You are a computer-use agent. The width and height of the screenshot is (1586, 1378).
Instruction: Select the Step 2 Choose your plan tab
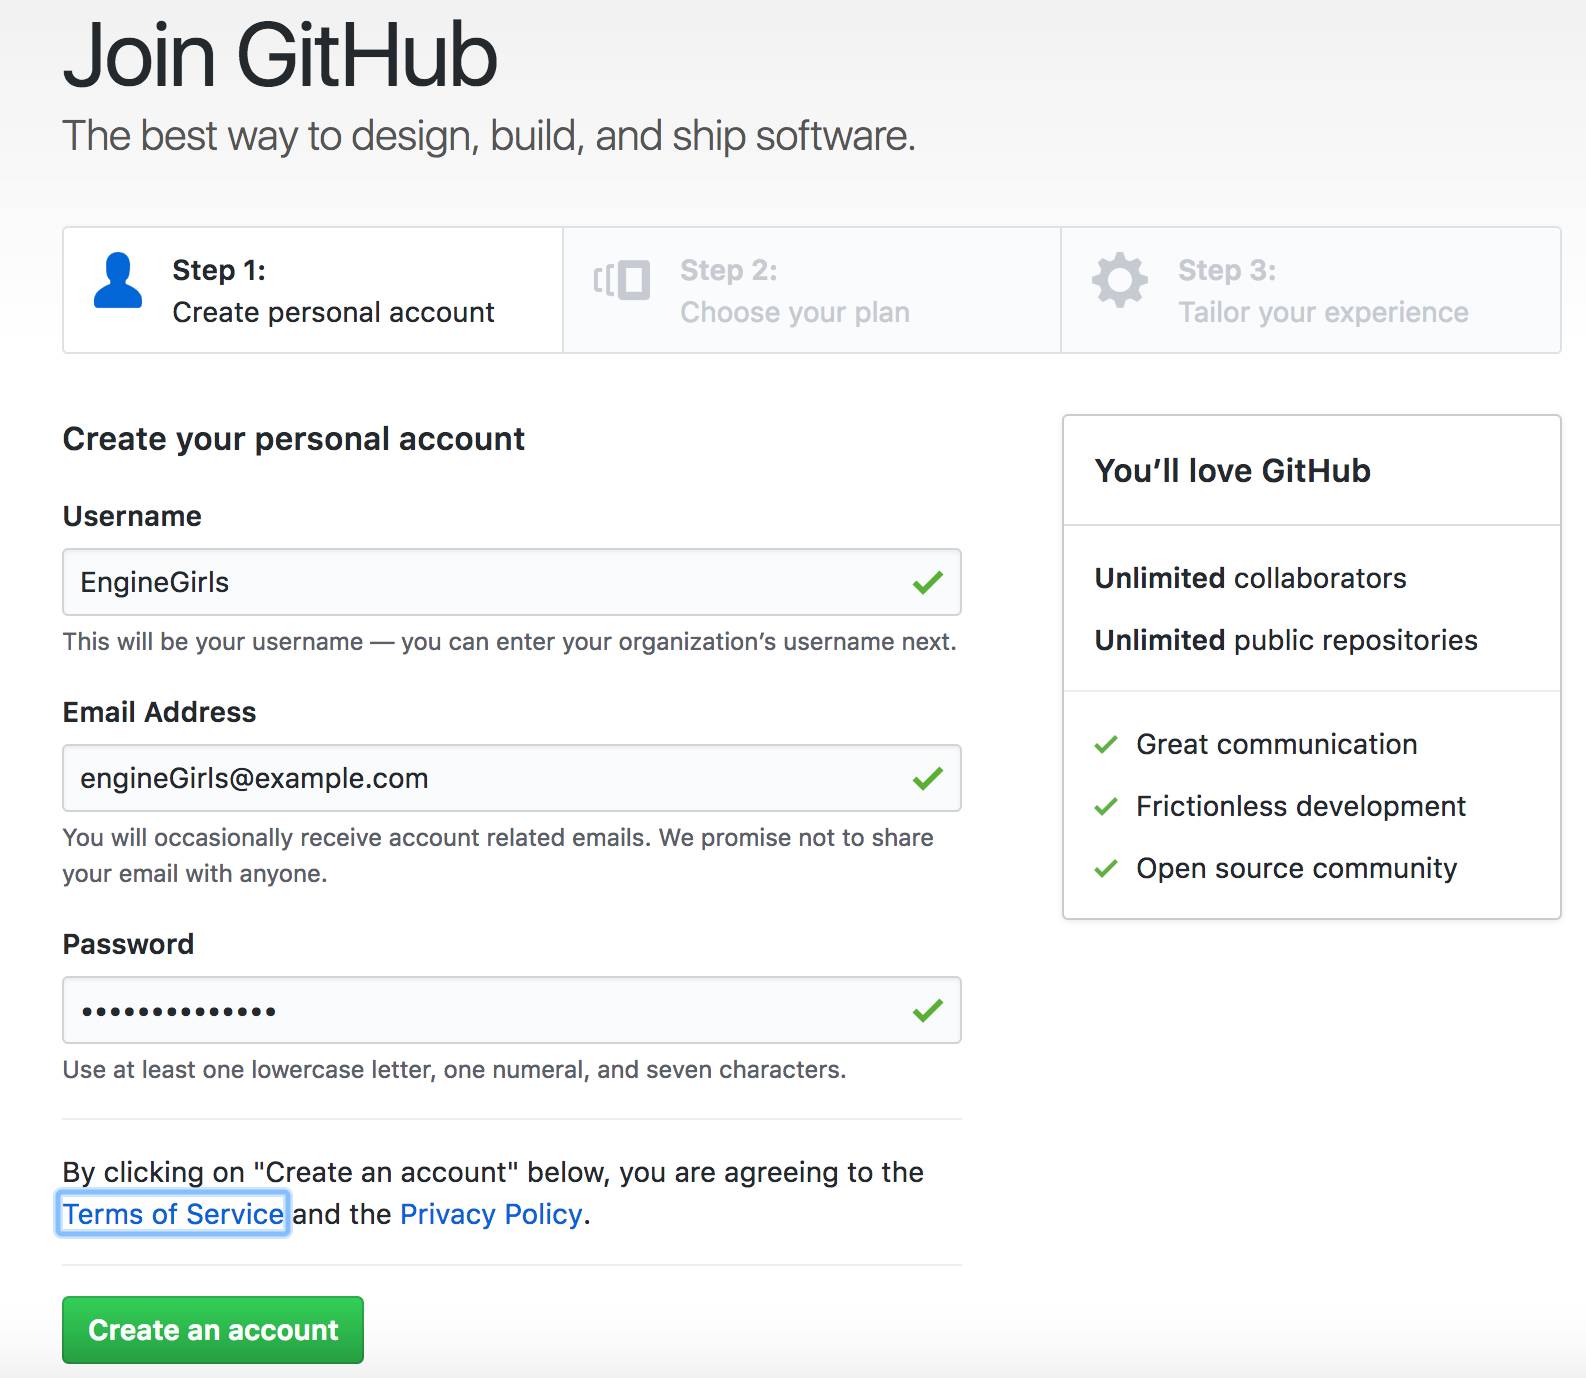pos(811,290)
